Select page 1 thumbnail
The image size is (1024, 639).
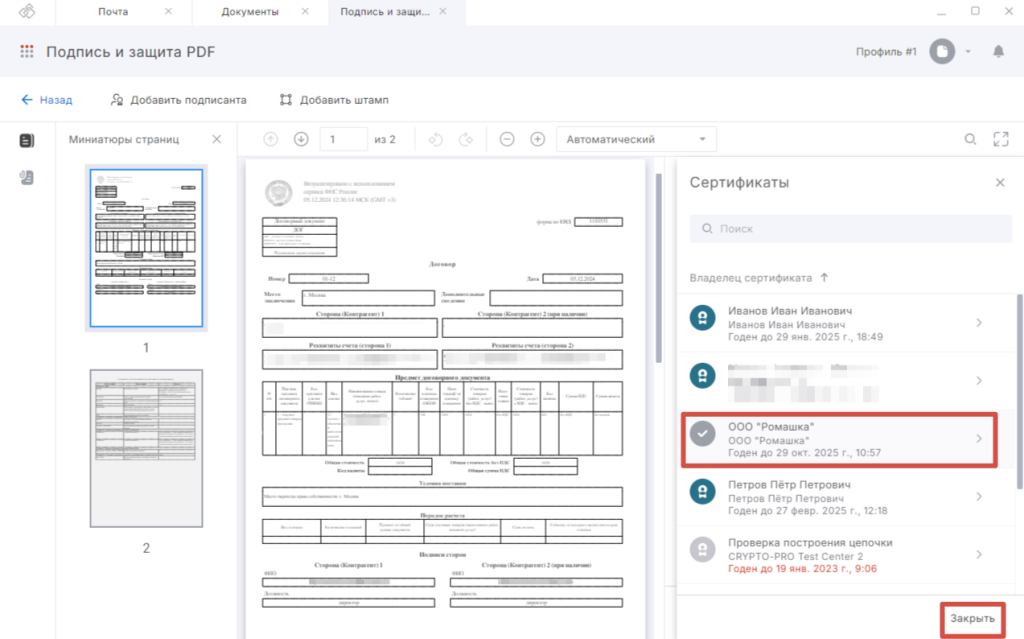(x=146, y=248)
